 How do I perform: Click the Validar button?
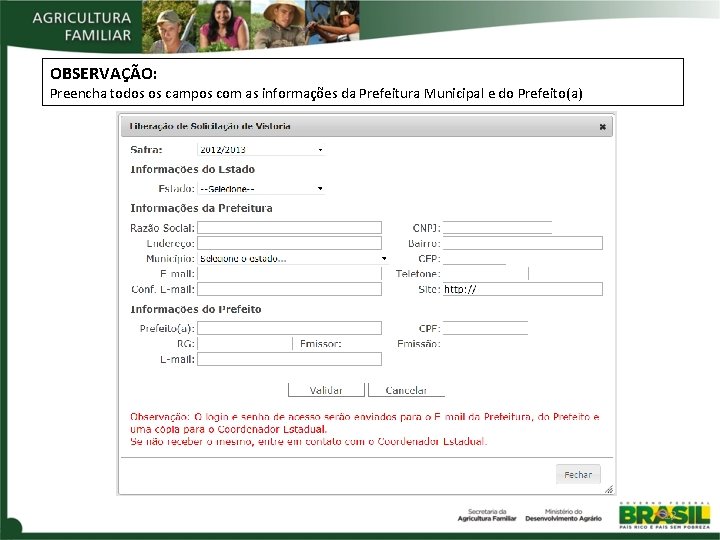pos(326,390)
